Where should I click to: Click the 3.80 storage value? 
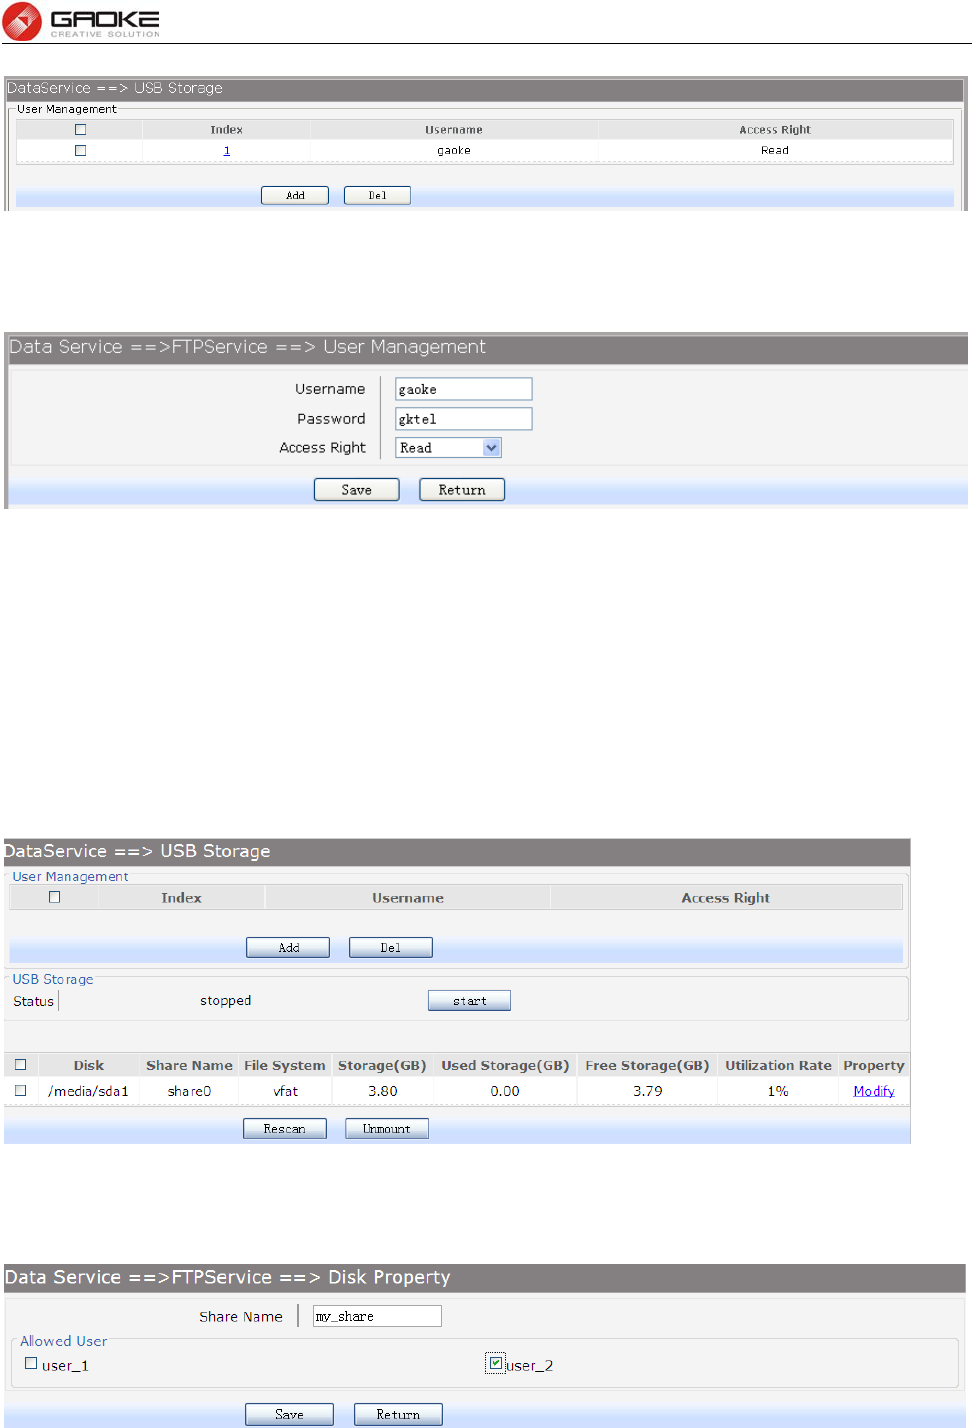[382, 1091]
